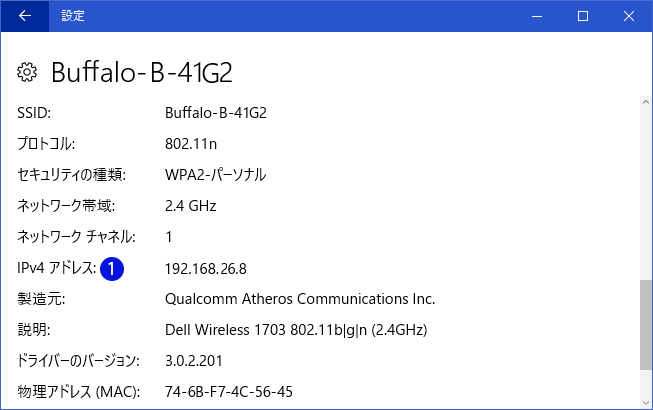Maximize the Settings window

(x=583, y=16)
